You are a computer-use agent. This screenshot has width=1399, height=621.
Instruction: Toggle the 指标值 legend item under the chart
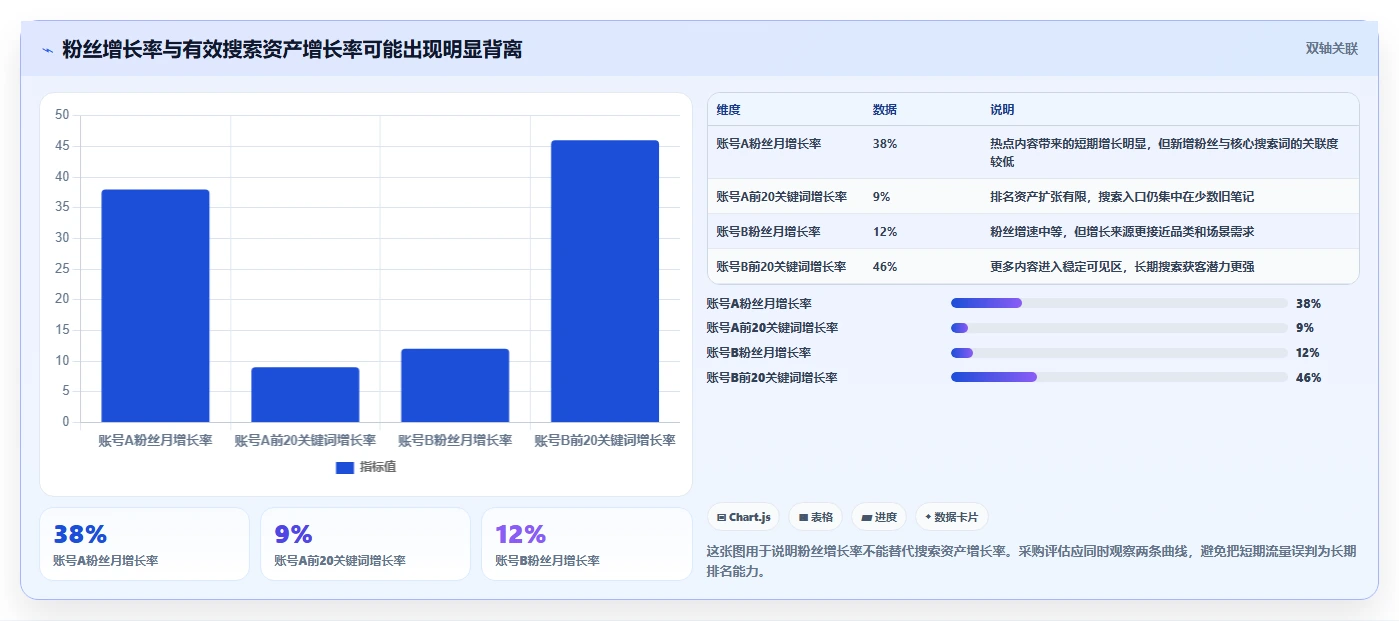pyautogui.click(x=366, y=467)
